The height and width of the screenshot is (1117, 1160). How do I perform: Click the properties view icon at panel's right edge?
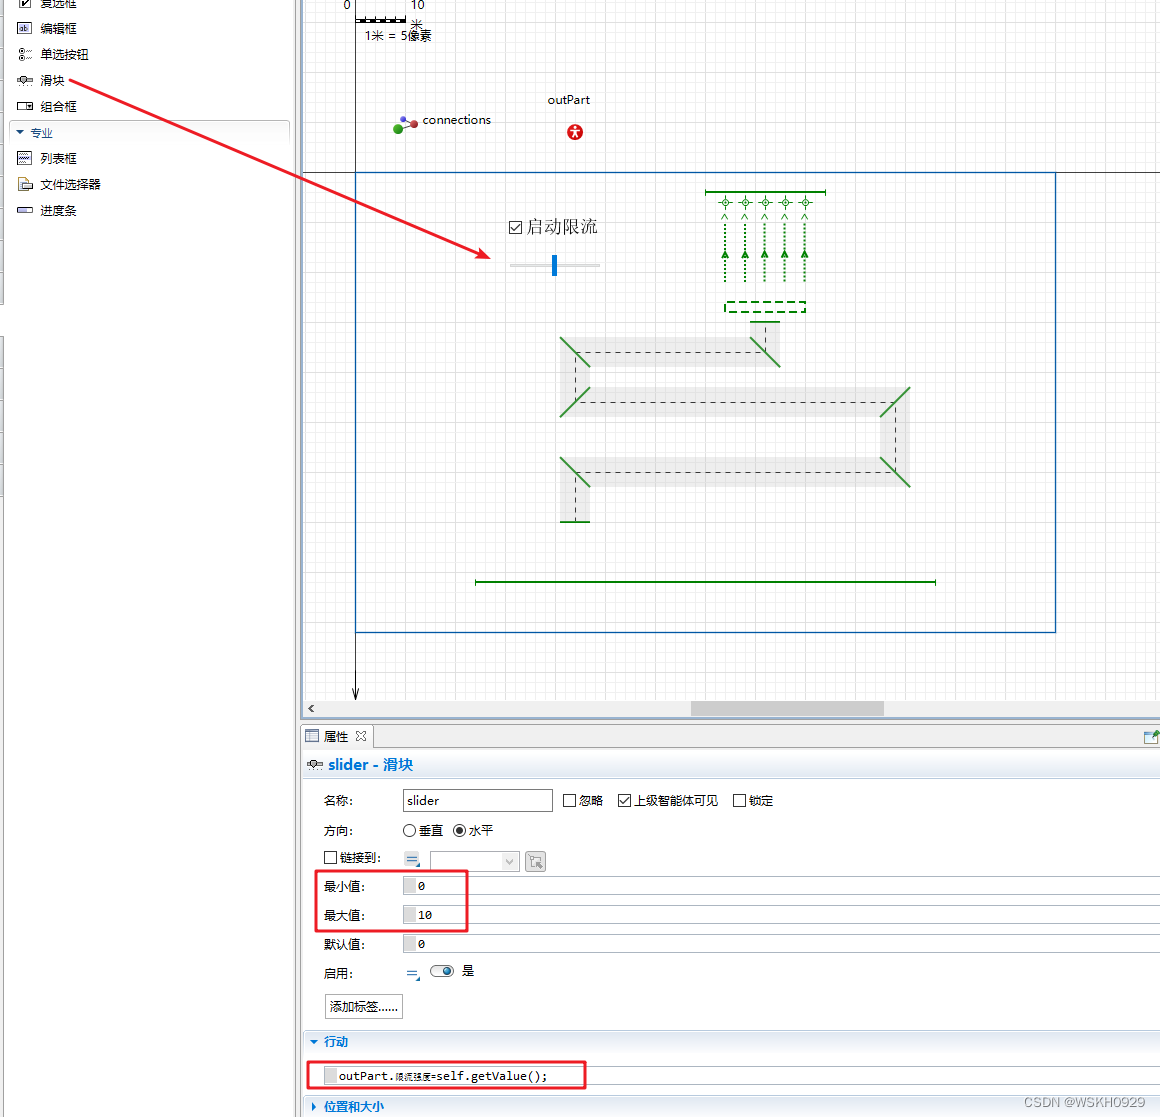[x=1151, y=736]
